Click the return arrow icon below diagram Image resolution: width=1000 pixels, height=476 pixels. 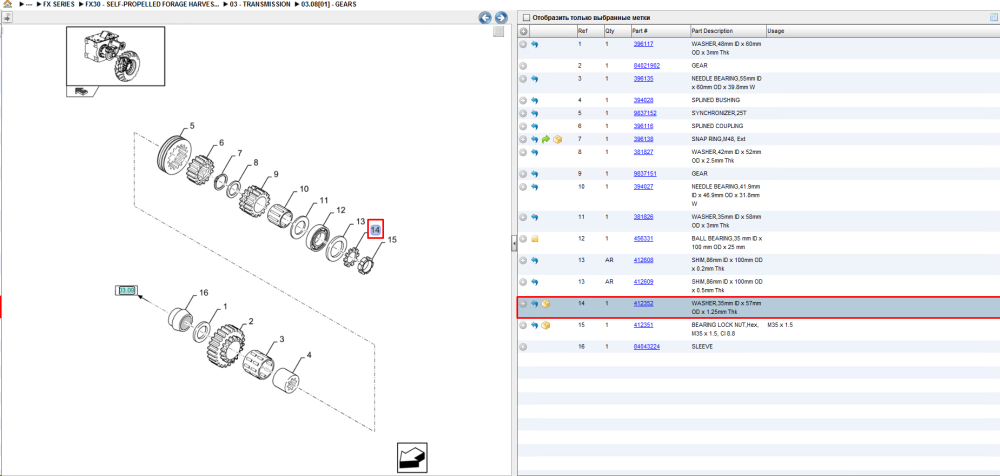point(412,457)
